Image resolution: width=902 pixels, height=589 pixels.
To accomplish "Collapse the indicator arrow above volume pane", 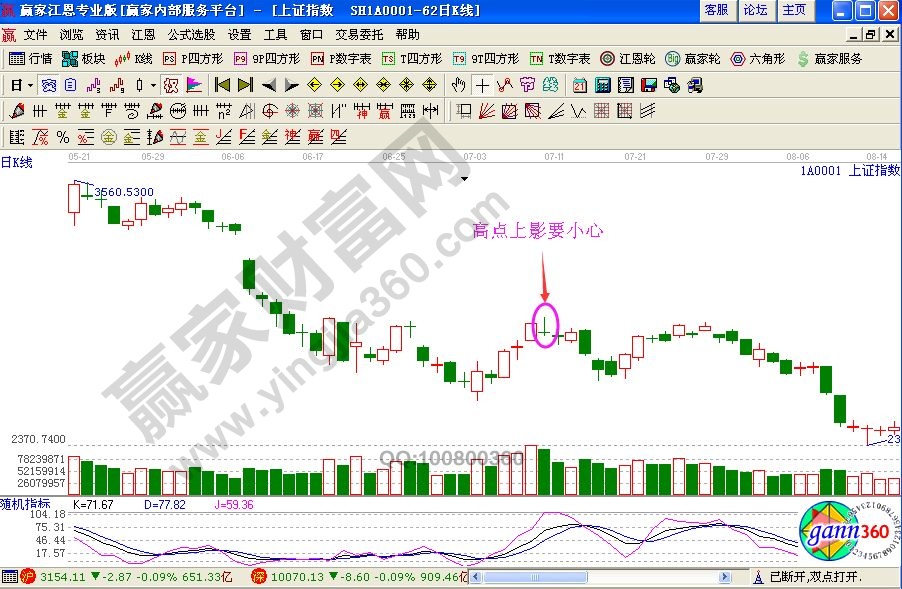I will [464, 177].
